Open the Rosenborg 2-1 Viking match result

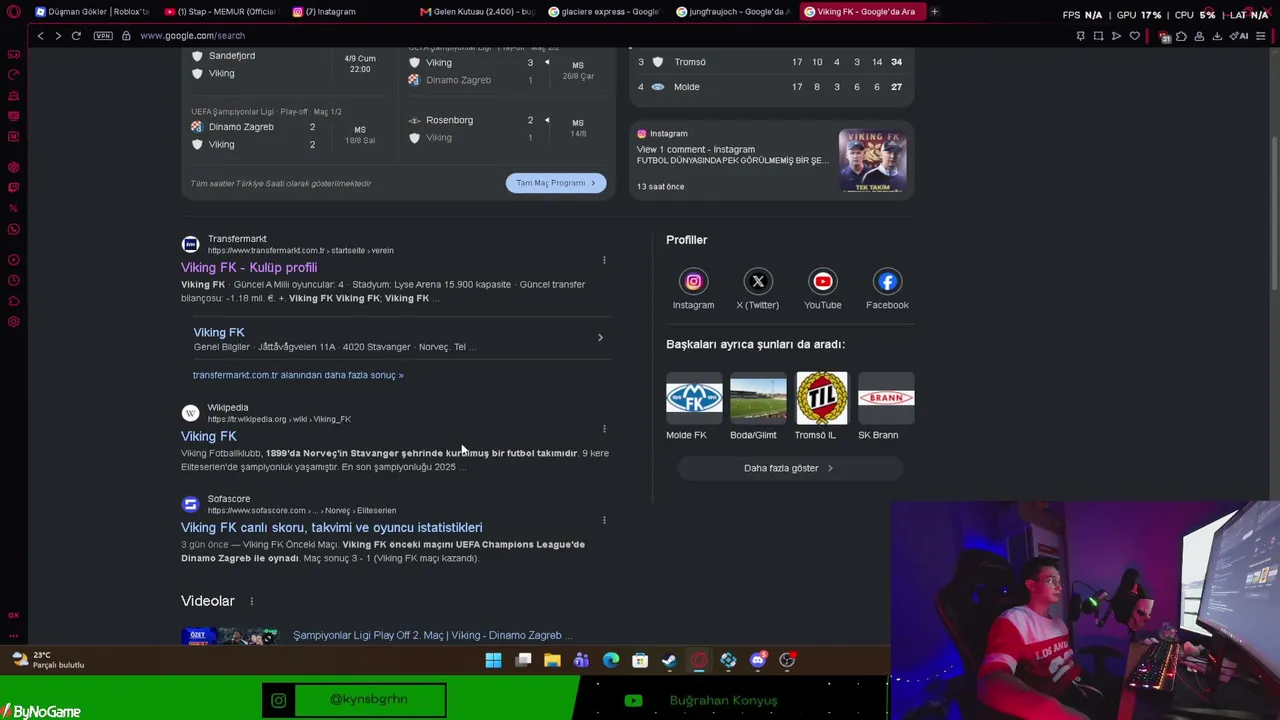[504, 129]
